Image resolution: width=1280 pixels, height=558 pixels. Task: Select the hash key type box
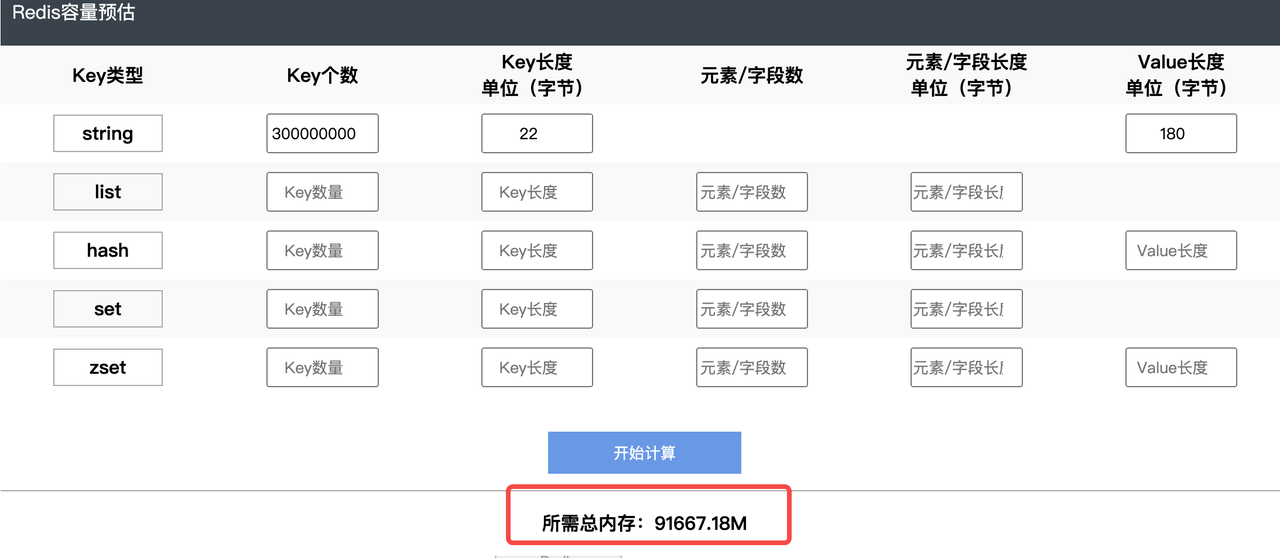(x=108, y=250)
